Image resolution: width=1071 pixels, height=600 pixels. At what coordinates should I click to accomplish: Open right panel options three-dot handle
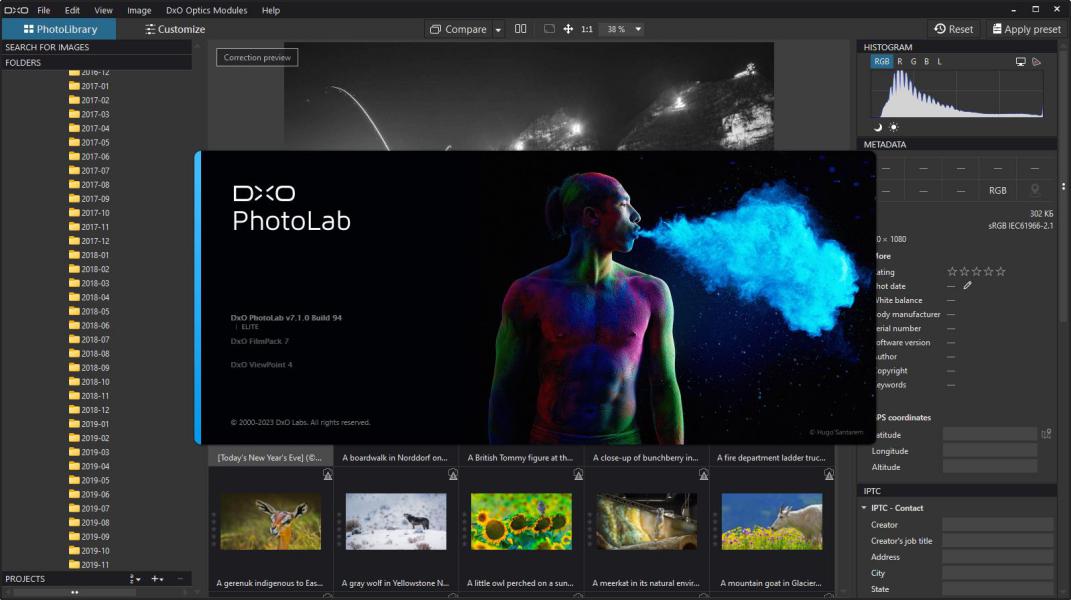(x=1063, y=186)
